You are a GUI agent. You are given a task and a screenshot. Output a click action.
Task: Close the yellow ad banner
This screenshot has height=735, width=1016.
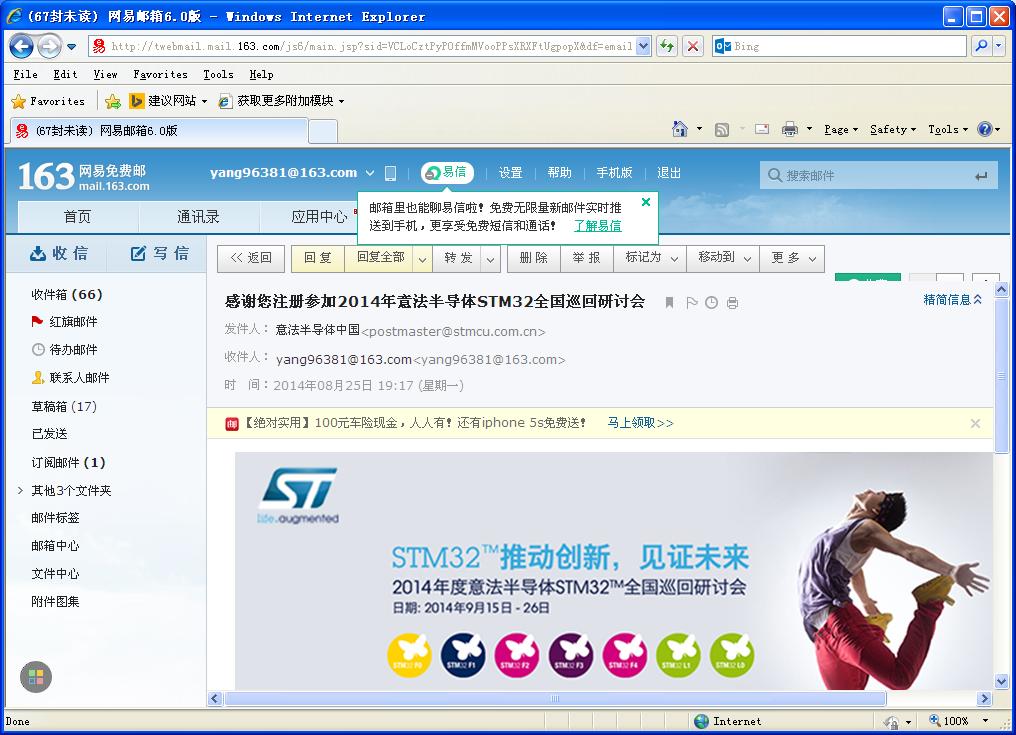pos(975,423)
